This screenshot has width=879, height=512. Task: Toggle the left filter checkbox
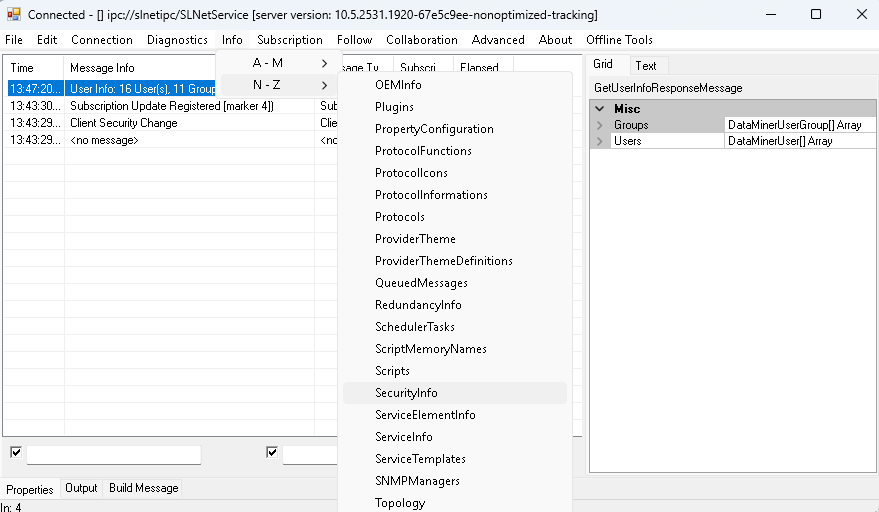click(x=16, y=452)
